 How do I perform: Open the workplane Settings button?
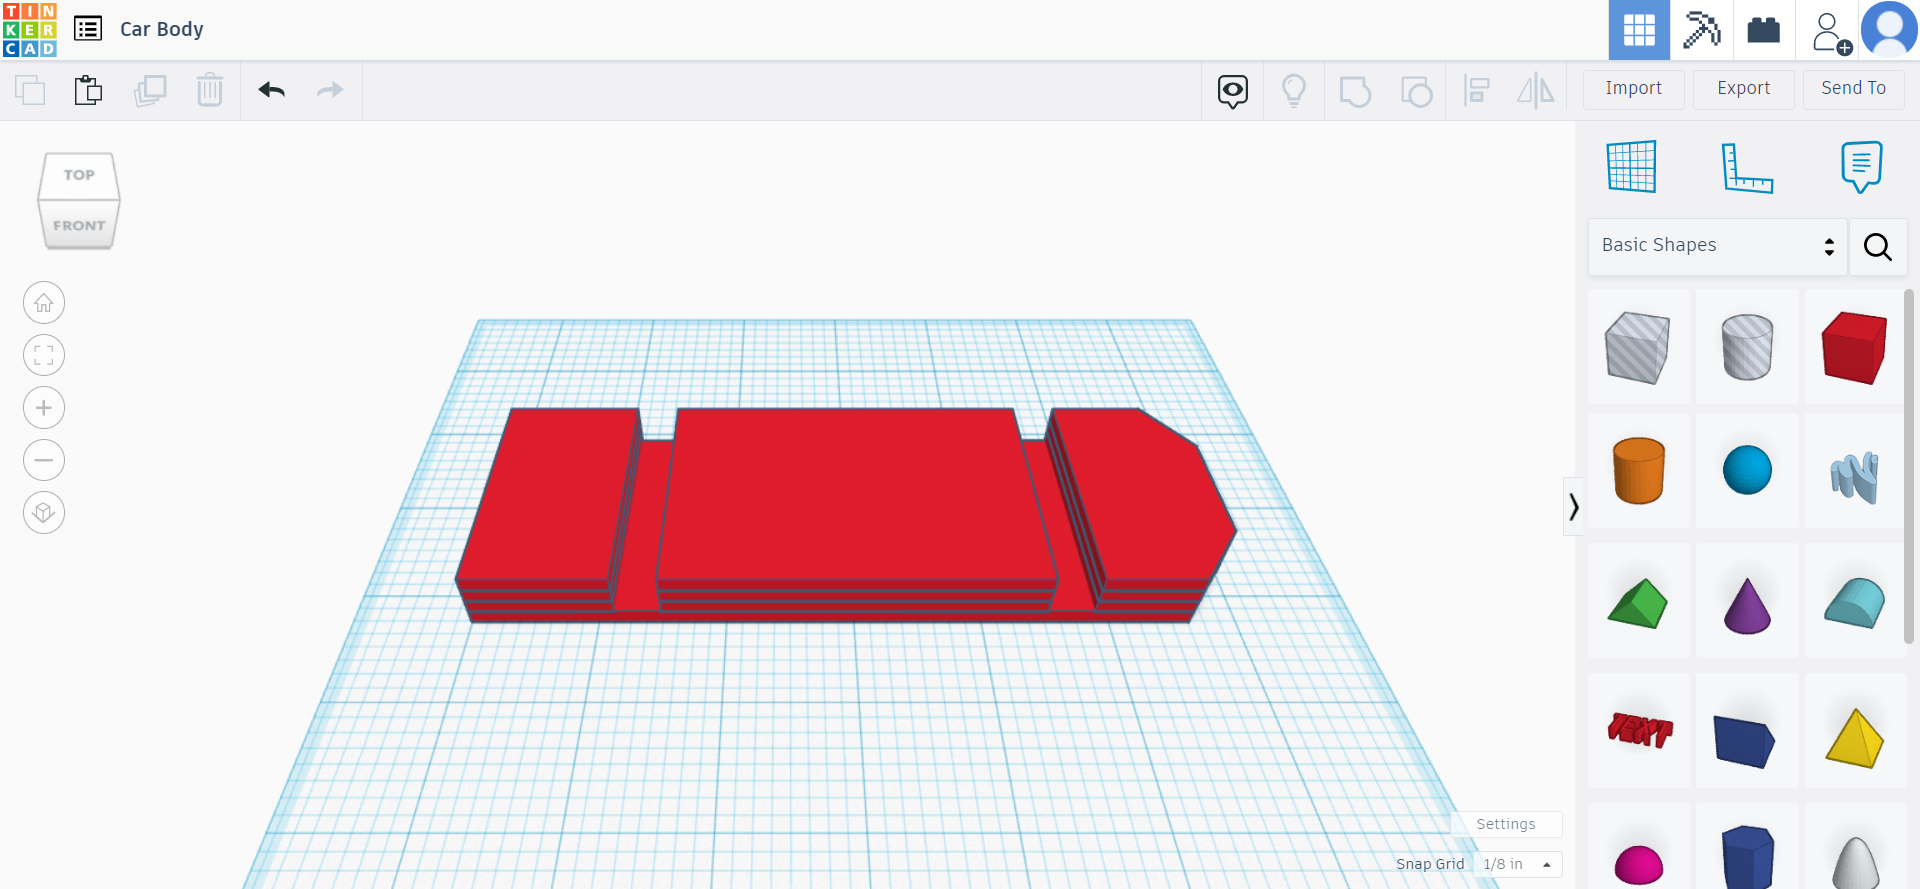tap(1506, 824)
